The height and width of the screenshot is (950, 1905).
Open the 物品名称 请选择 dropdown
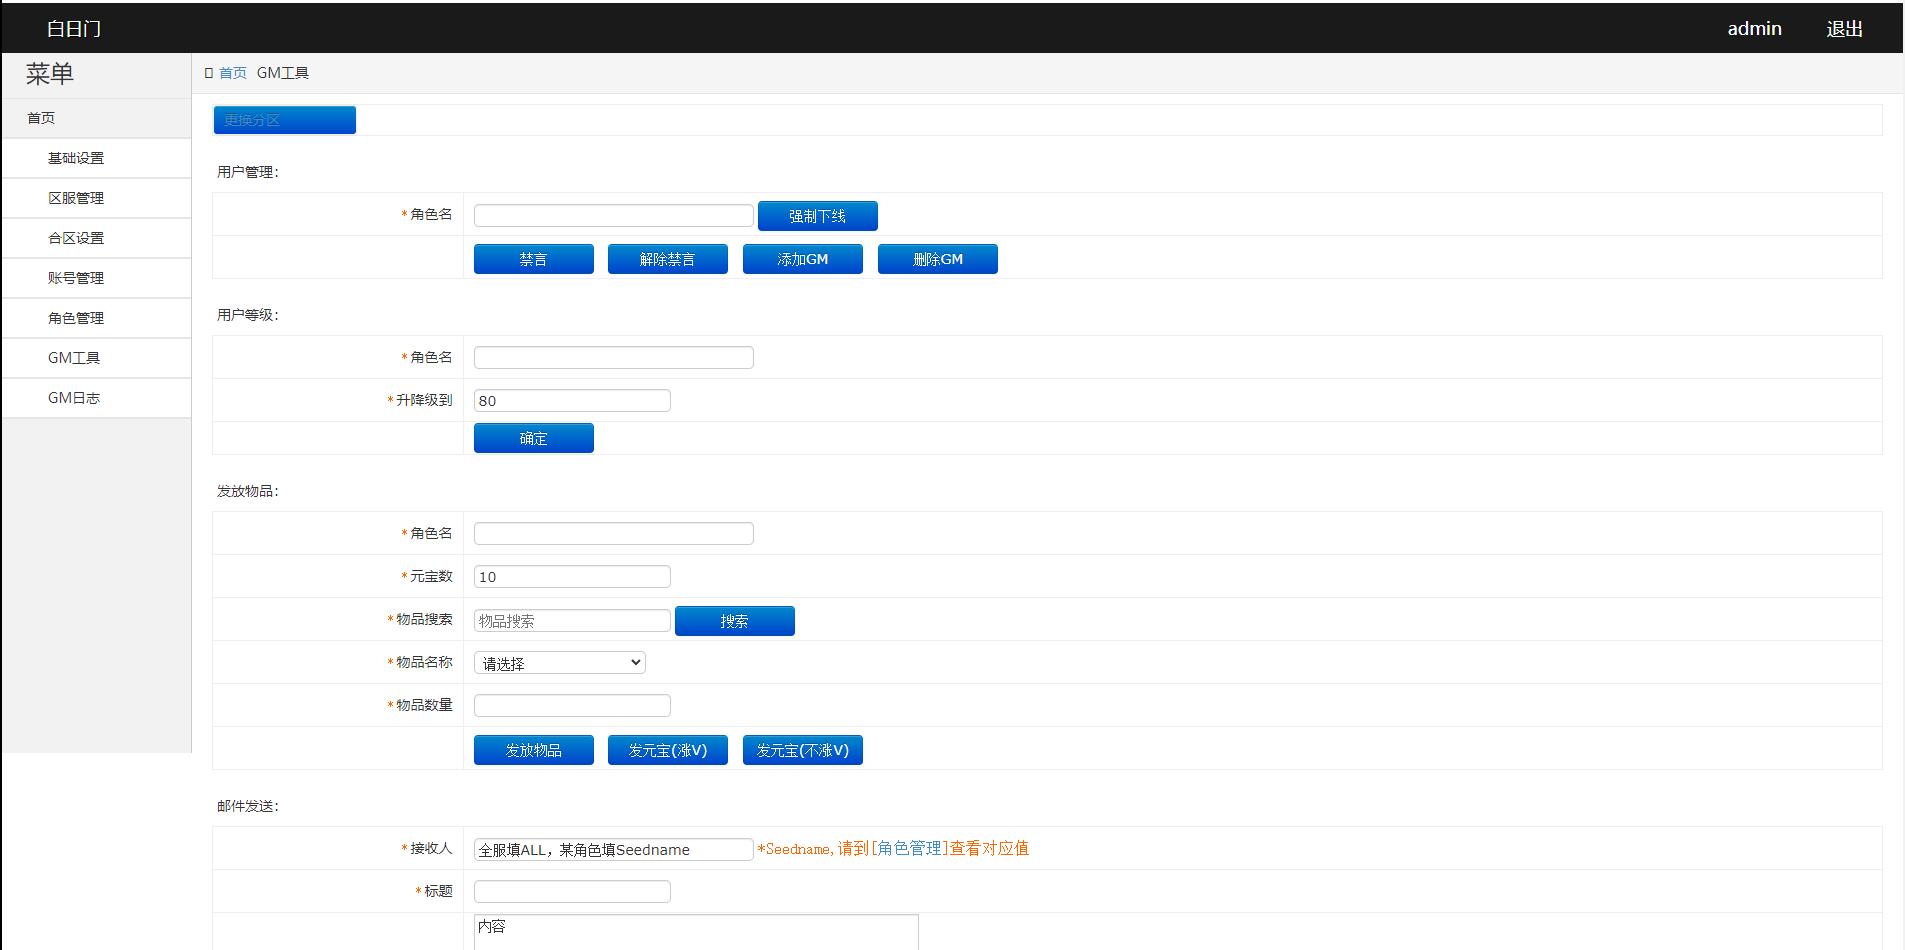point(559,661)
